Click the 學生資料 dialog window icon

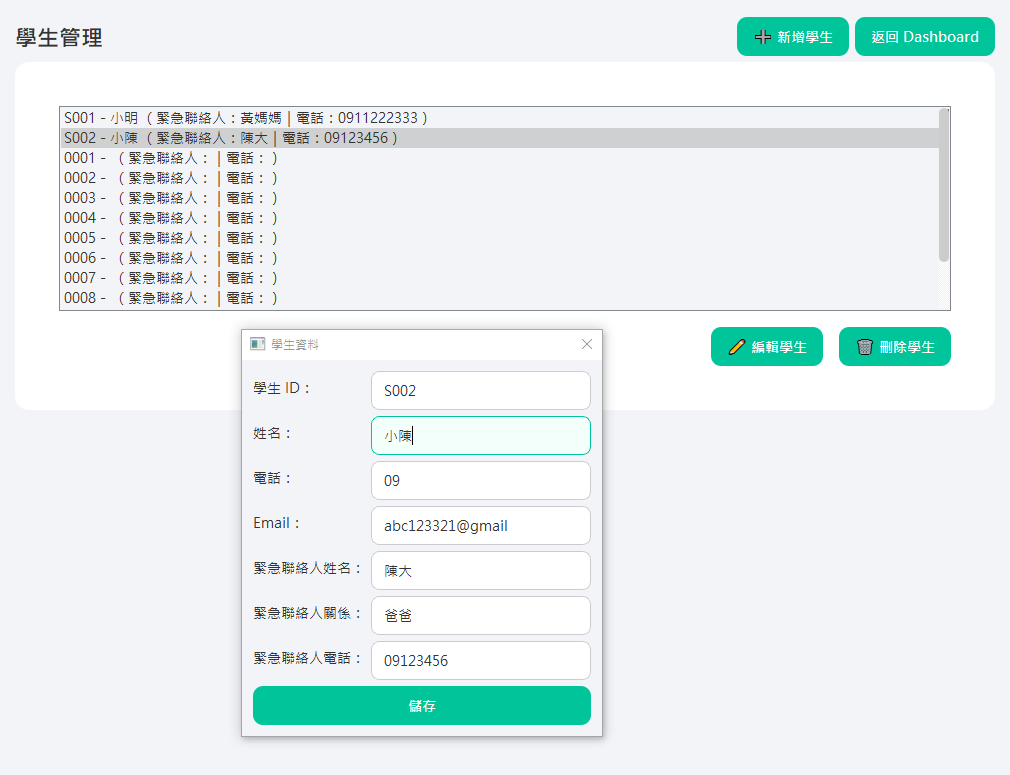pos(258,344)
